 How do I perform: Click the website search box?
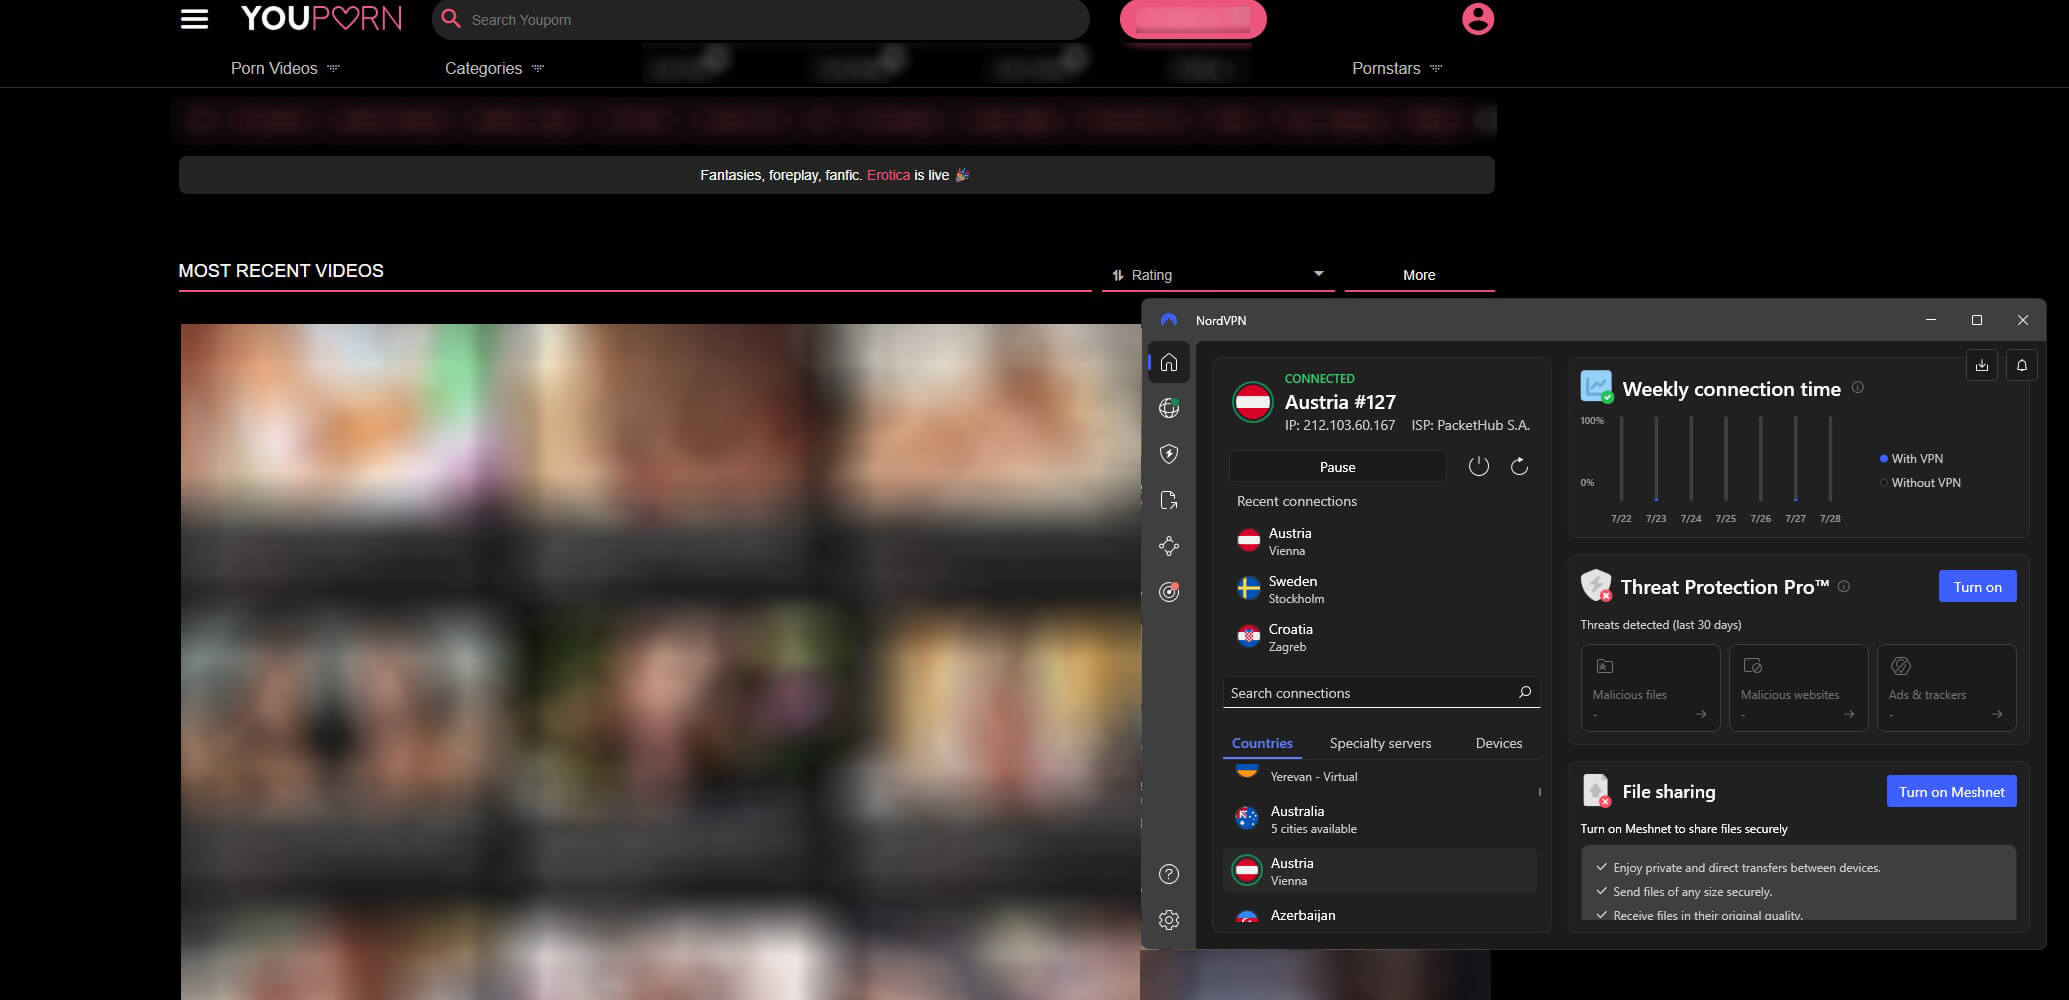tap(760, 19)
